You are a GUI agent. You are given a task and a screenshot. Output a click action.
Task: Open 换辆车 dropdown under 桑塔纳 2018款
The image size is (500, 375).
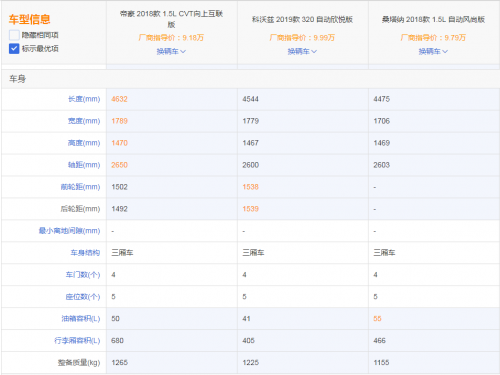tap(433, 51)
